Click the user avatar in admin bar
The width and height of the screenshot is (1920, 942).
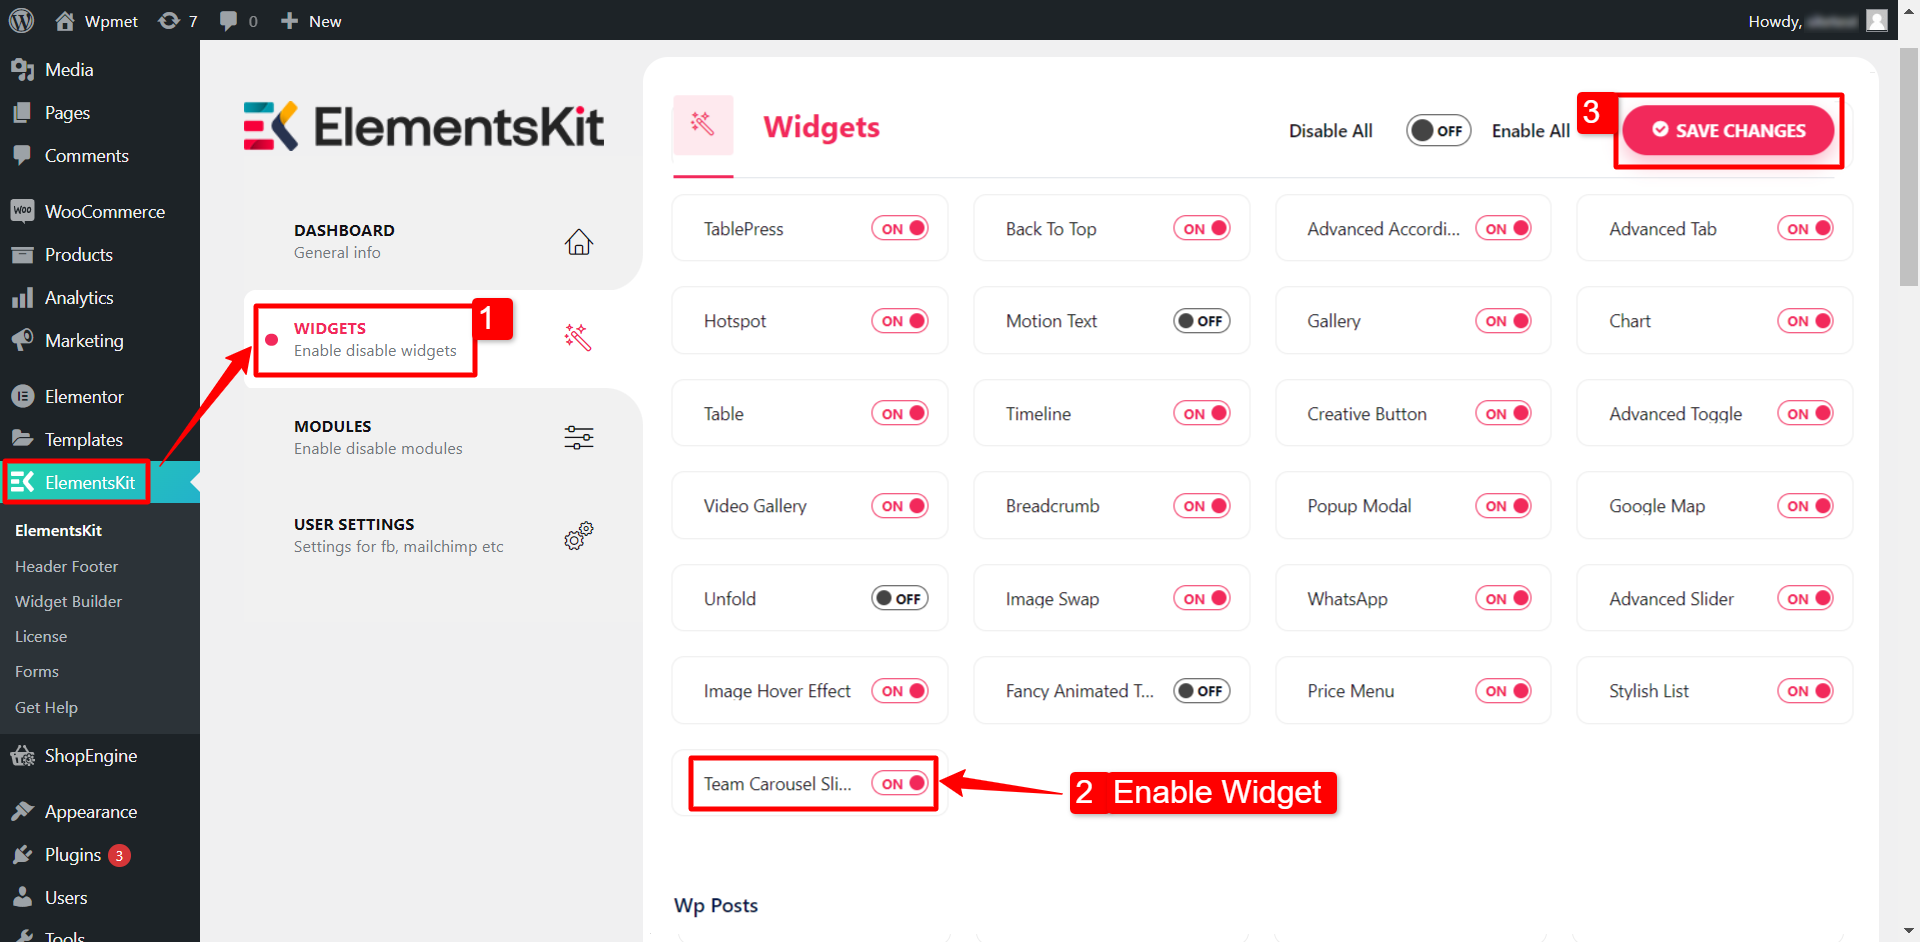click(x=1877, y=20)
